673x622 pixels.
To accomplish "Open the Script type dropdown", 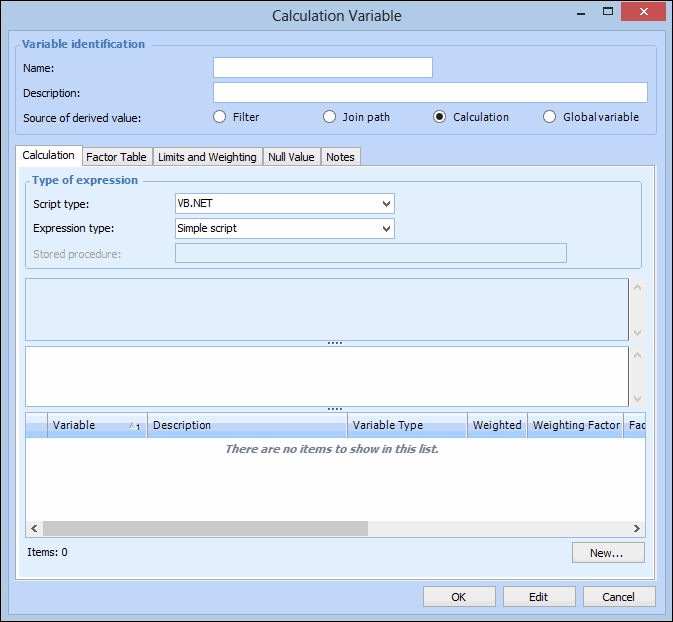I will [285, 204].
